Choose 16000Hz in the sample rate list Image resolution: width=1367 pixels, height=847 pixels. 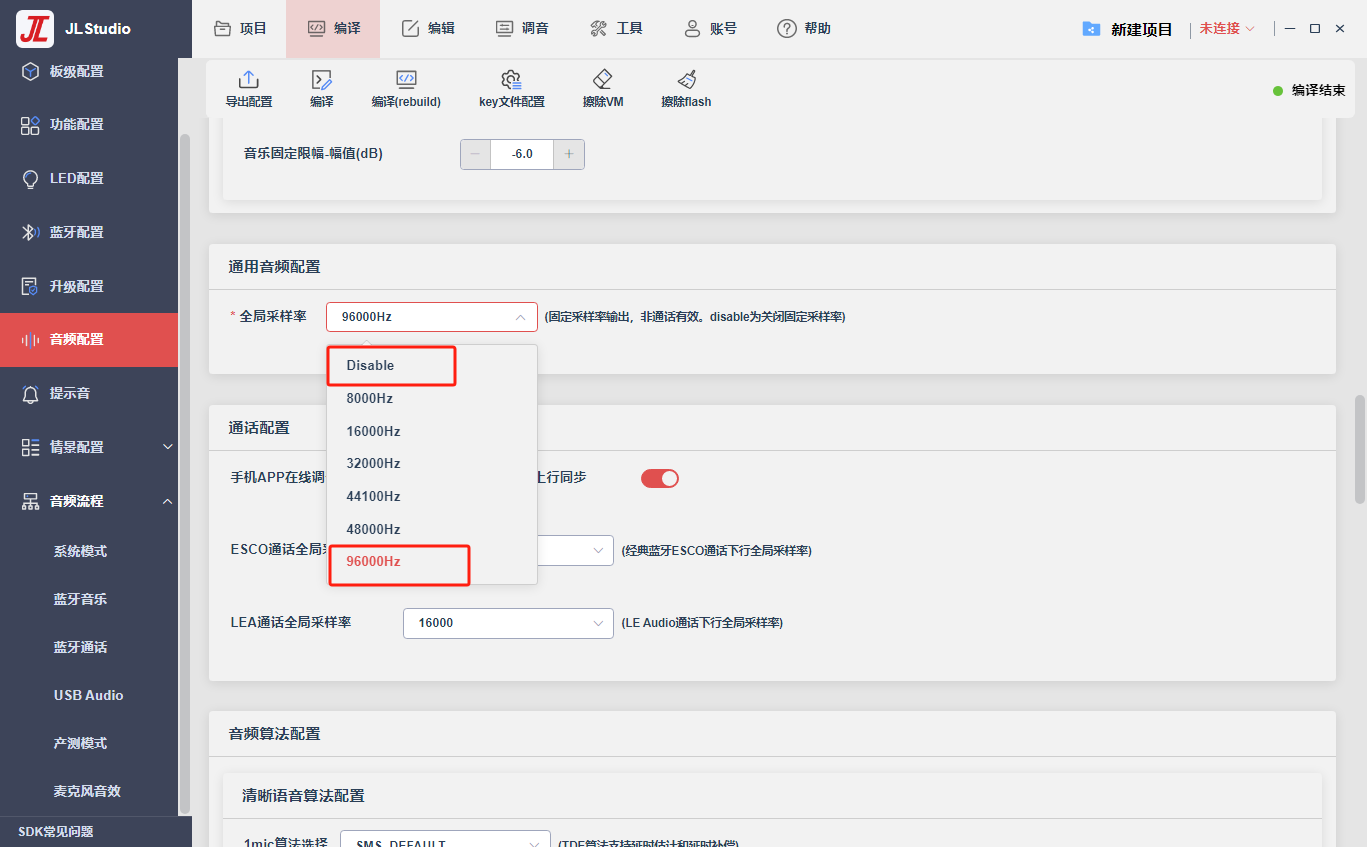pos(432,432)
